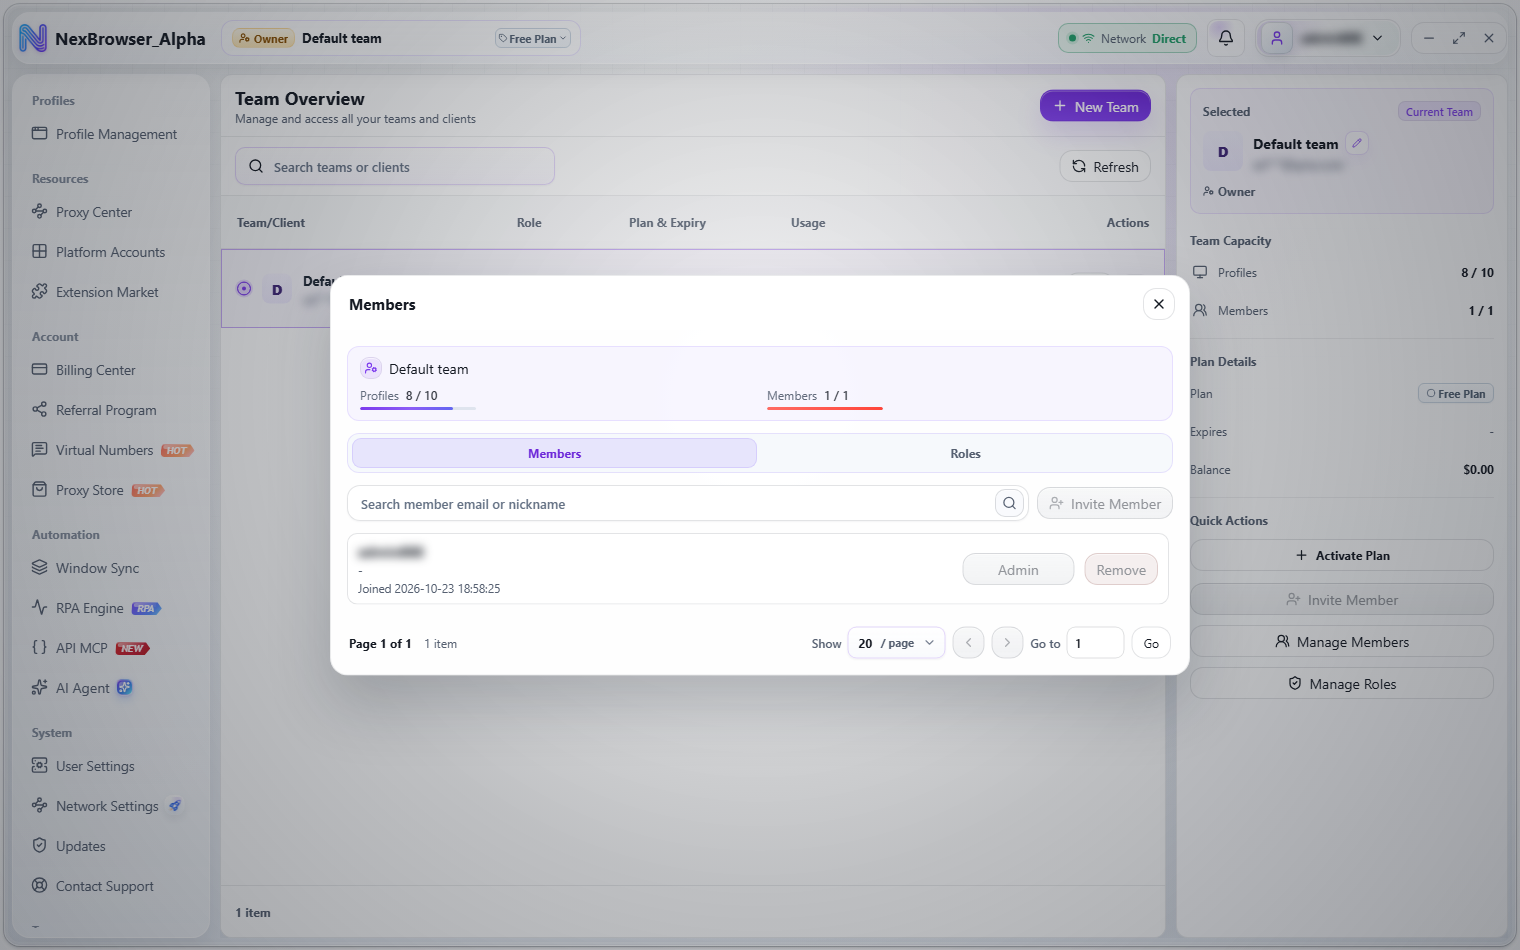The image size is (1520, 950).
Task: Open the notifications bell
Action: coord(1225,38)
